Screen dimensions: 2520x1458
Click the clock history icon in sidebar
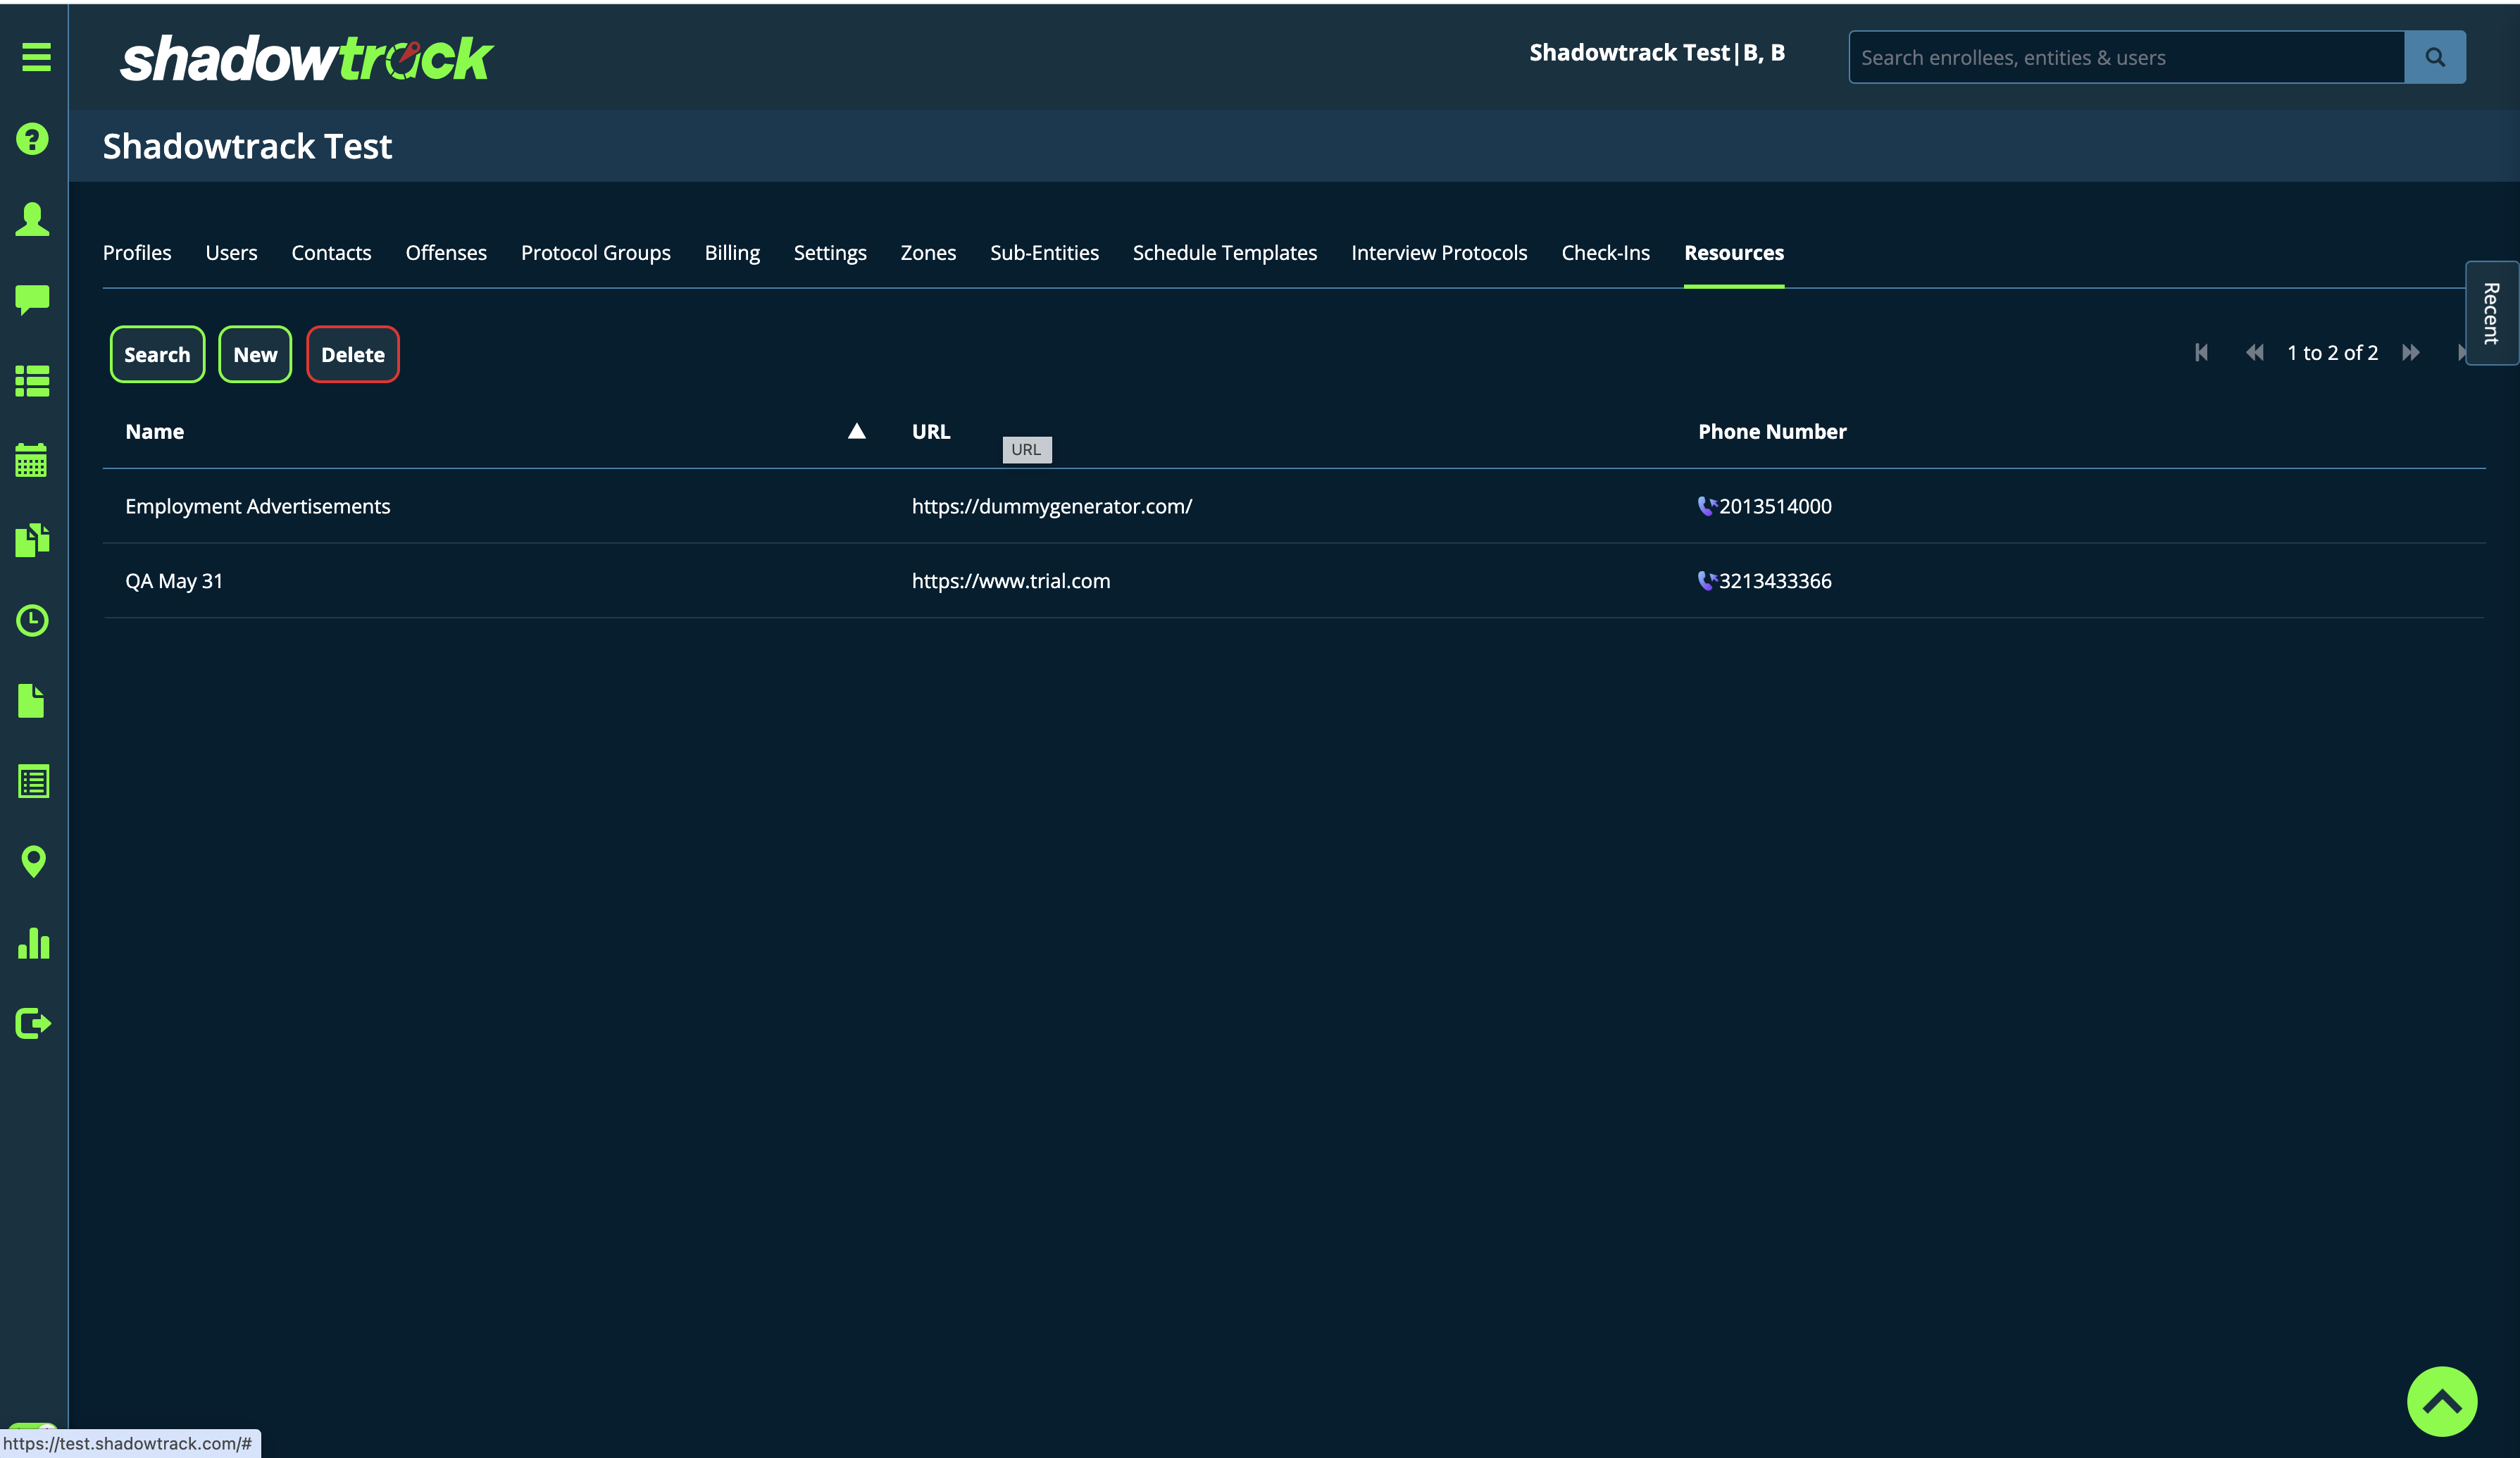tap(33, 620)
